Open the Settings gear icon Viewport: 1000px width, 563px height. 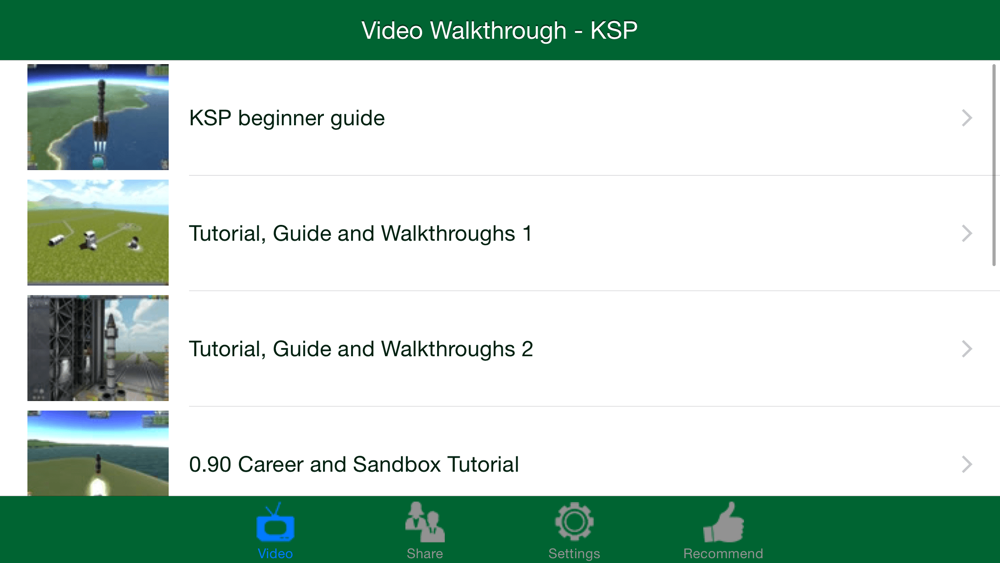coord(574,522)
